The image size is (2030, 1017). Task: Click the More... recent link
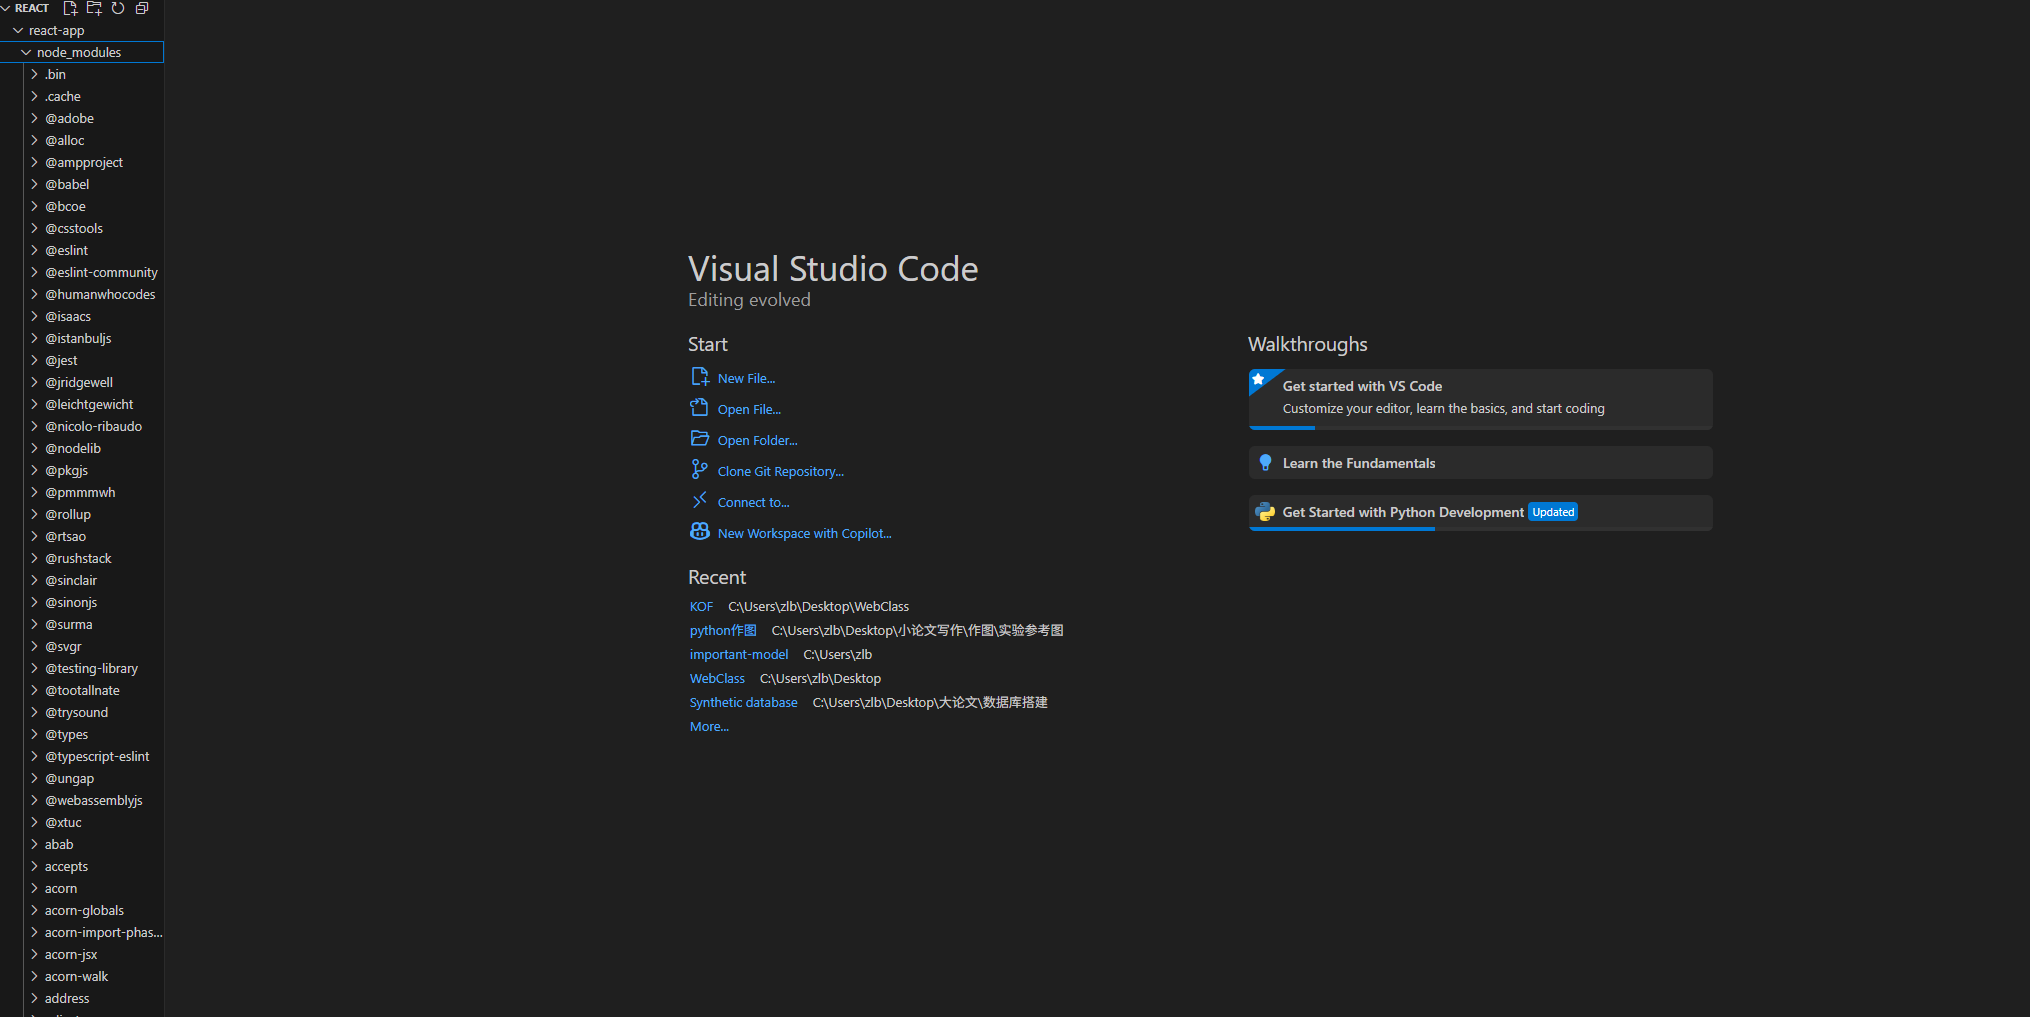[709, 726]
